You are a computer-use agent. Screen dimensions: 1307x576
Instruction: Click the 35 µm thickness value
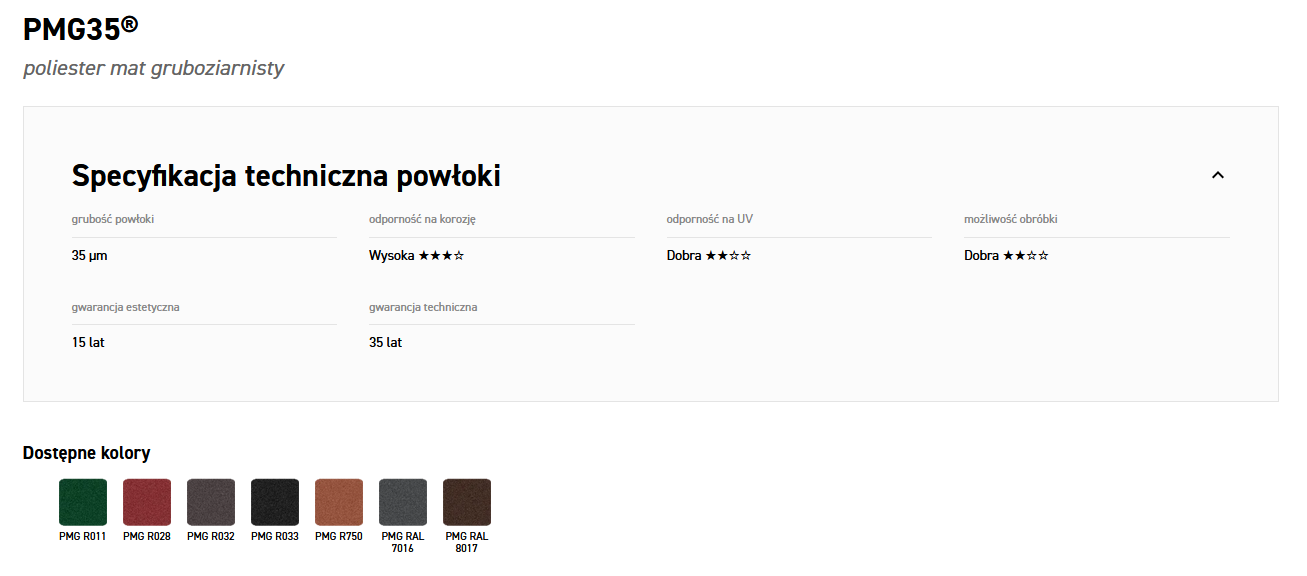coord(89,256)
